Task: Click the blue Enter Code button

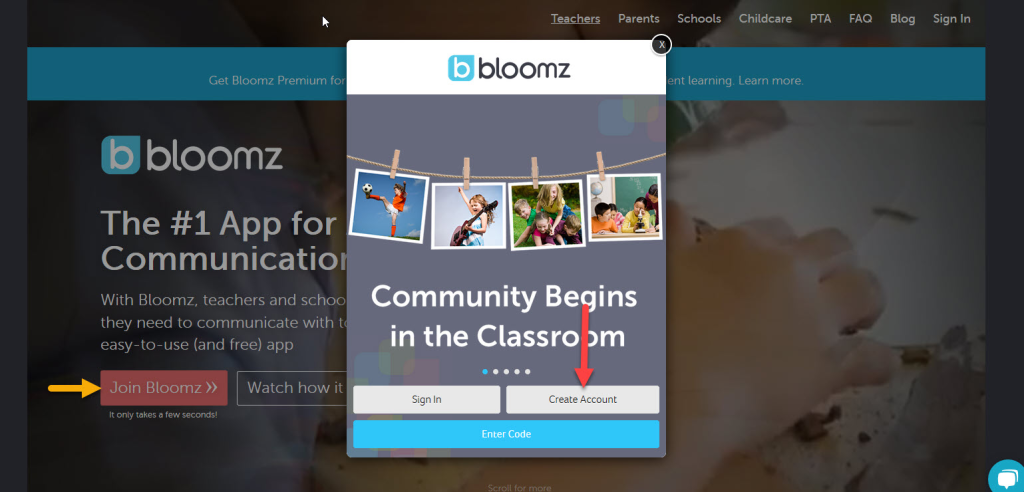Action: [506, 434]
